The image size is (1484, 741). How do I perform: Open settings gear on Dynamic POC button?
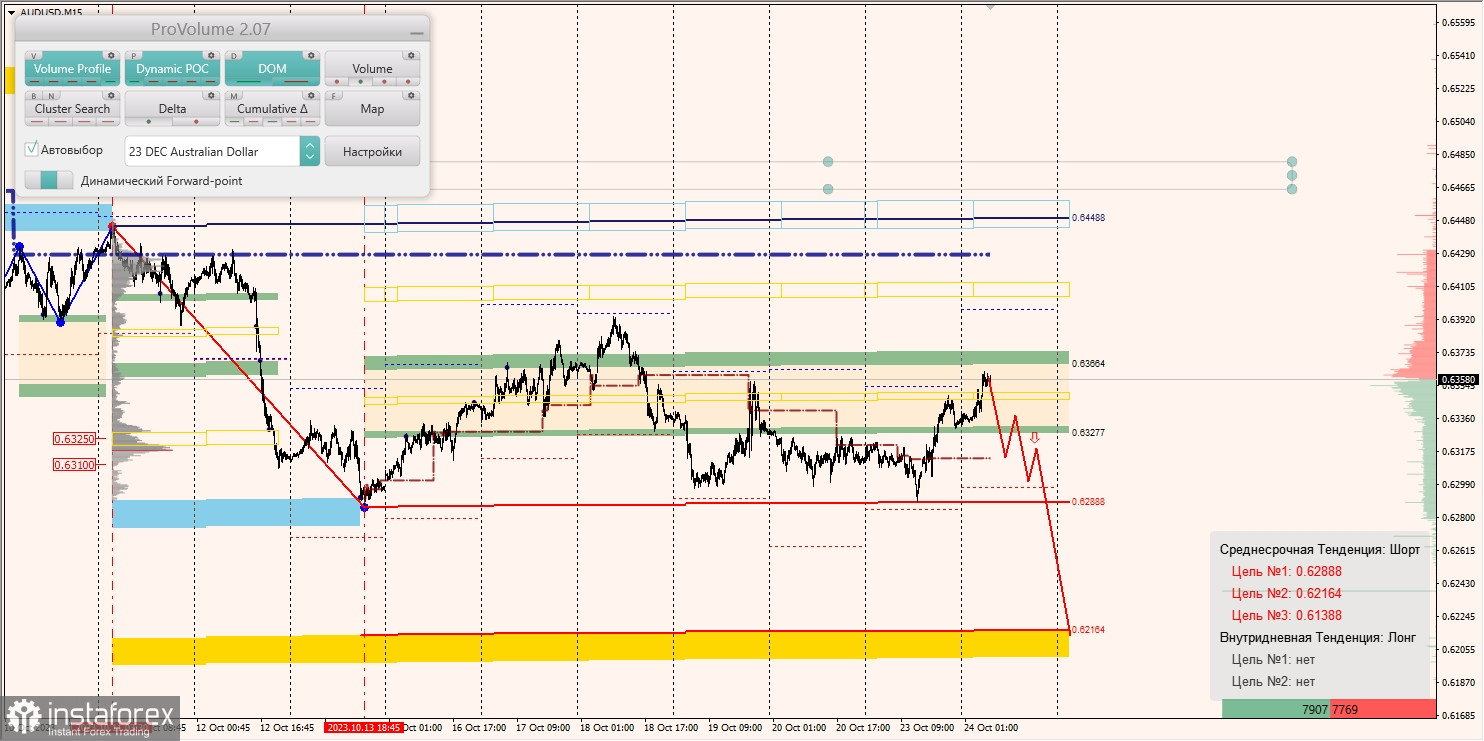click(211, 55)
